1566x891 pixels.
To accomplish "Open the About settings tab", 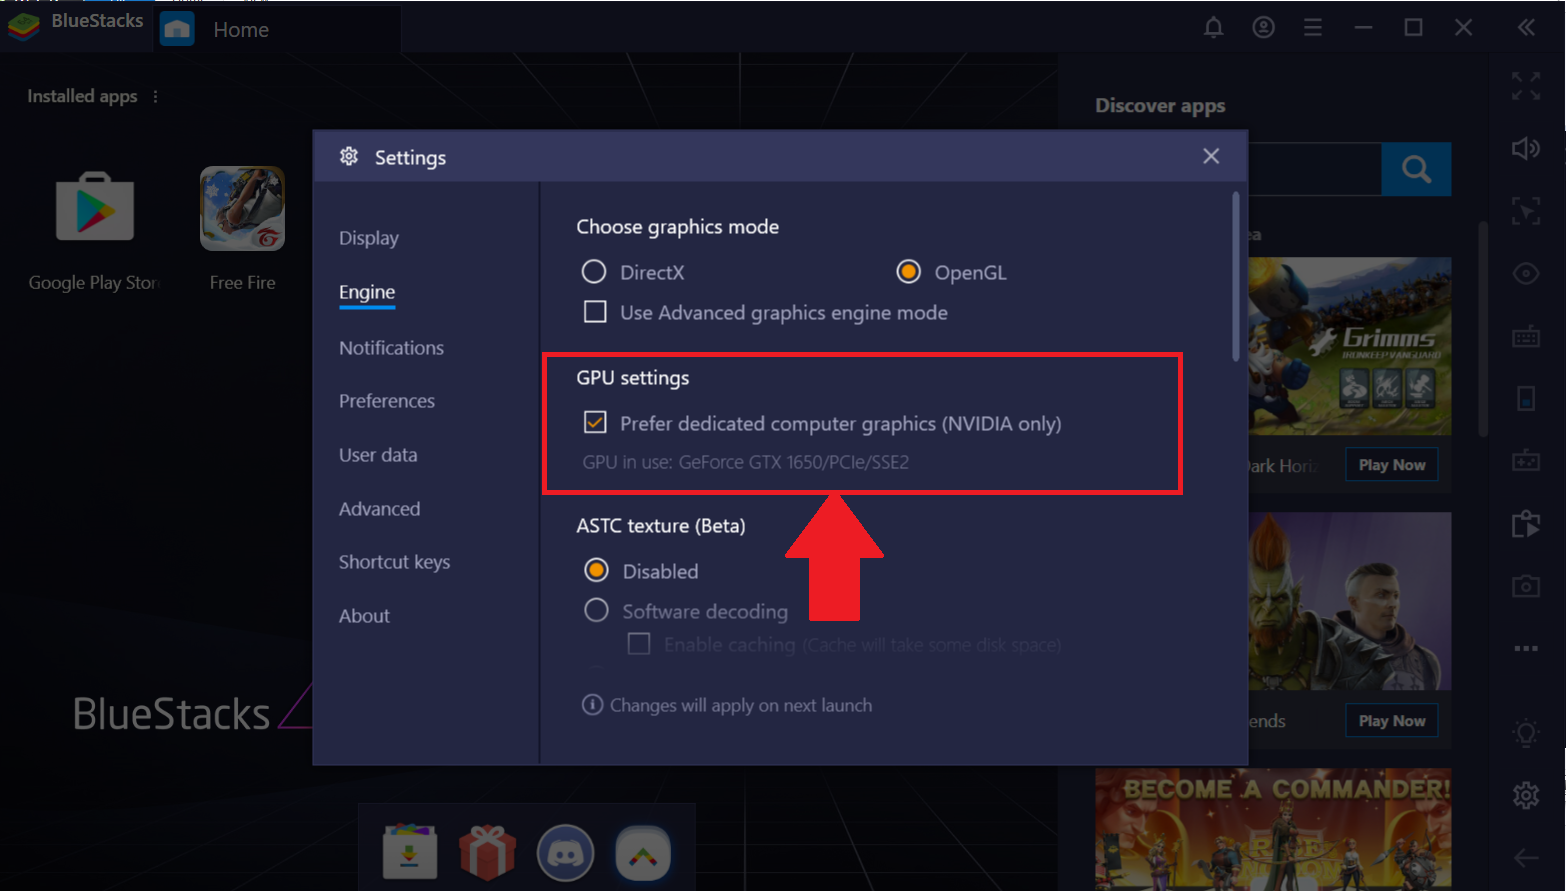I will tap(364, 616).
